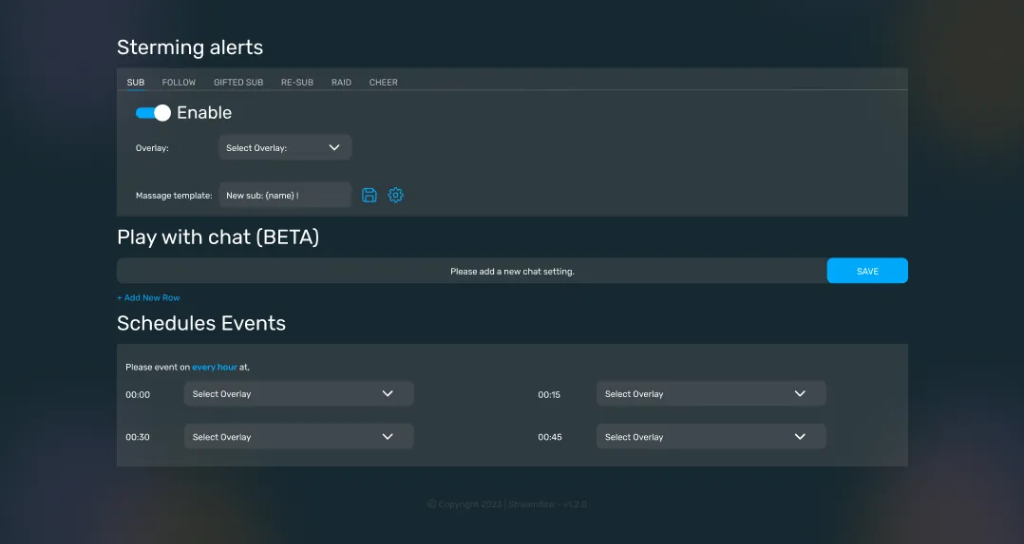Switch to the RE-SUB tab
Screen dimensions: 1024x544
(297, 82)
